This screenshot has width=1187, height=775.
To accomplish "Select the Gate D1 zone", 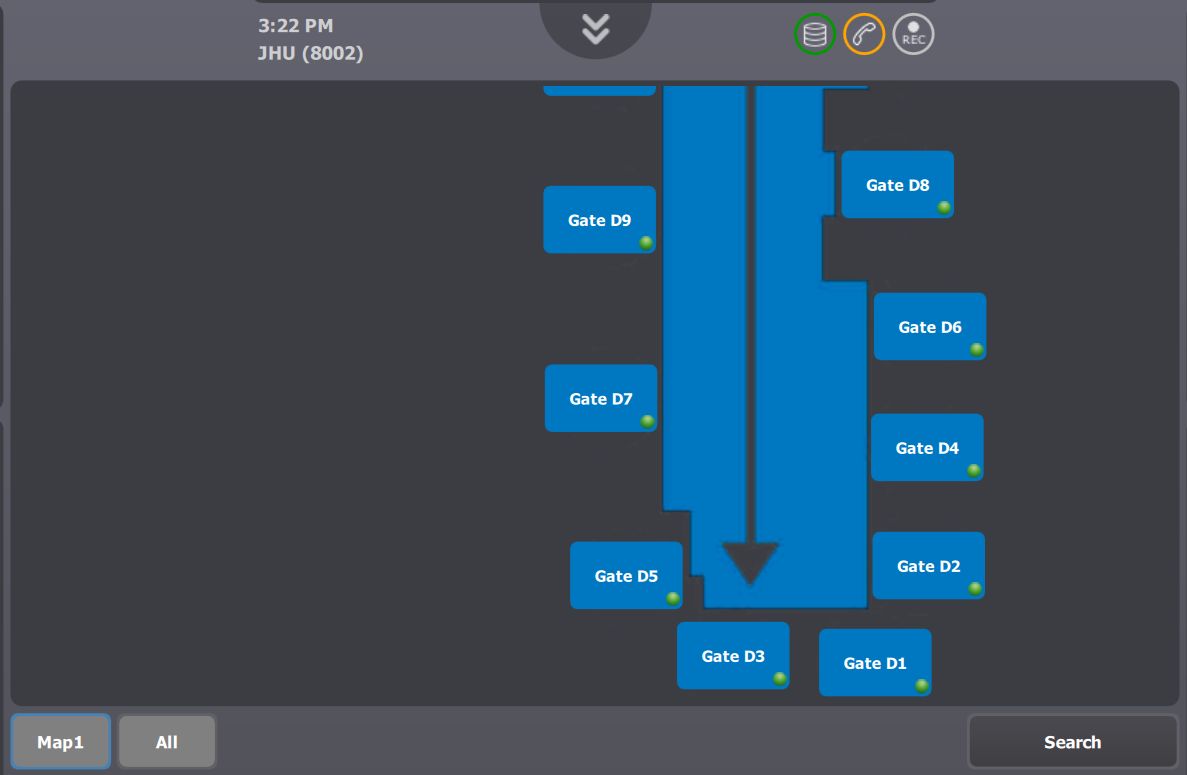I will pyautogui.click(x=875, y=662).
